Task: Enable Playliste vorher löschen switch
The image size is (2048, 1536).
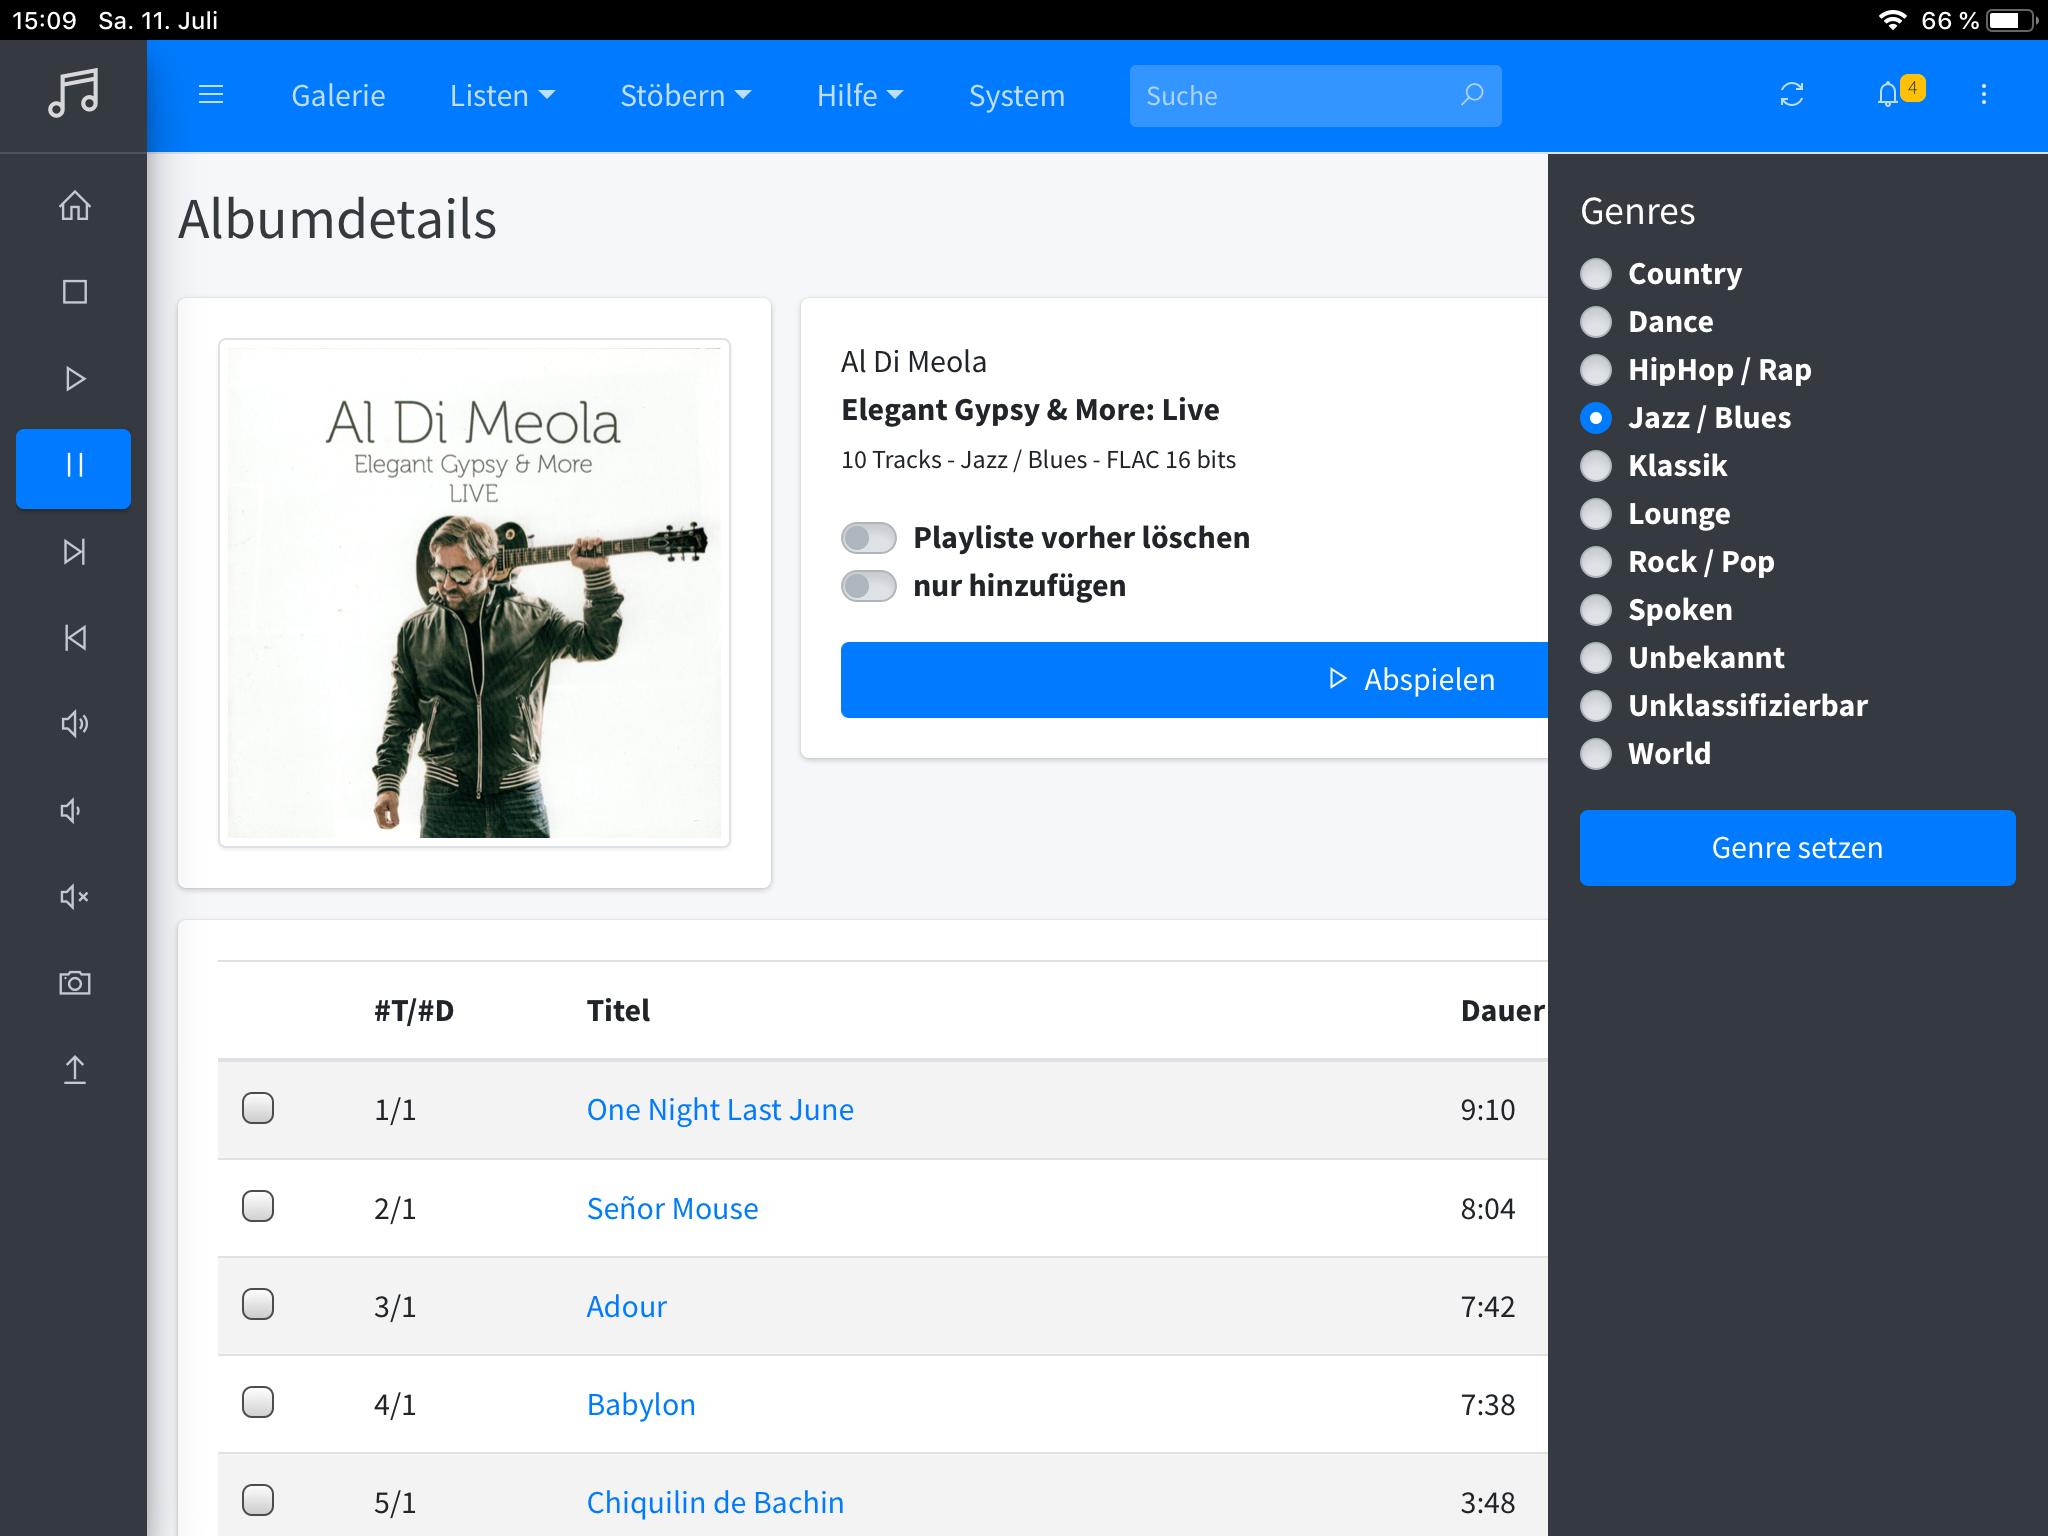Action: point(869,538)
